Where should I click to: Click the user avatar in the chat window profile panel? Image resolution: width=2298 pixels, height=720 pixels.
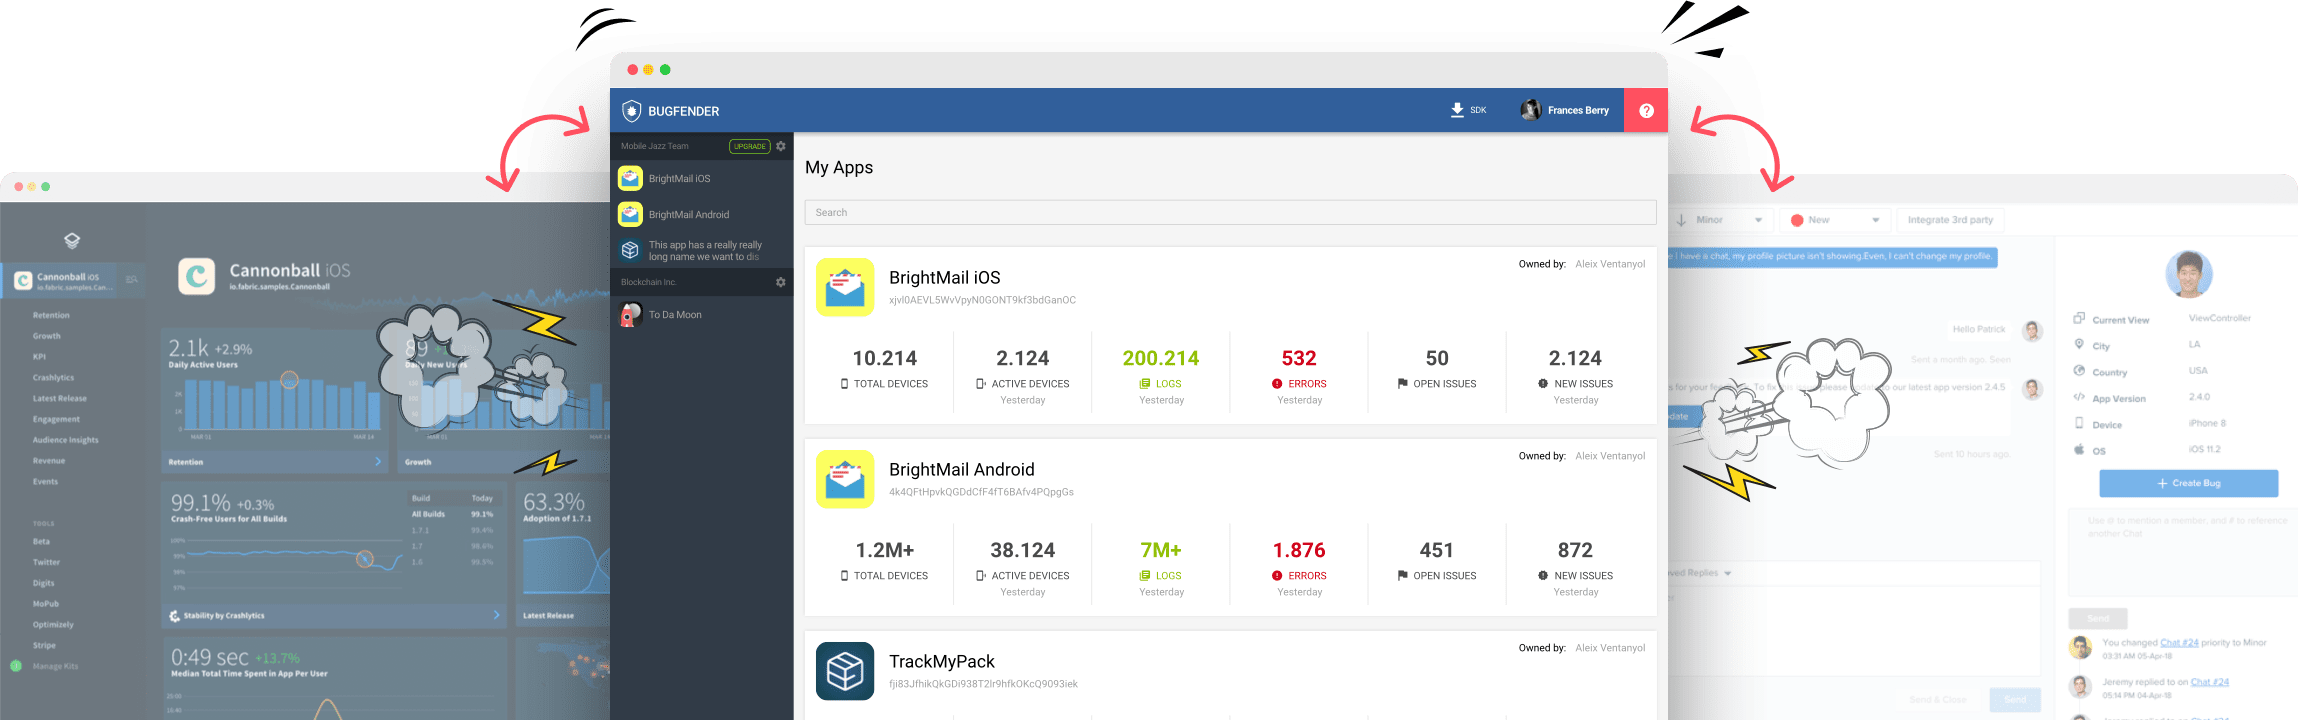[x=2189, y=274]
